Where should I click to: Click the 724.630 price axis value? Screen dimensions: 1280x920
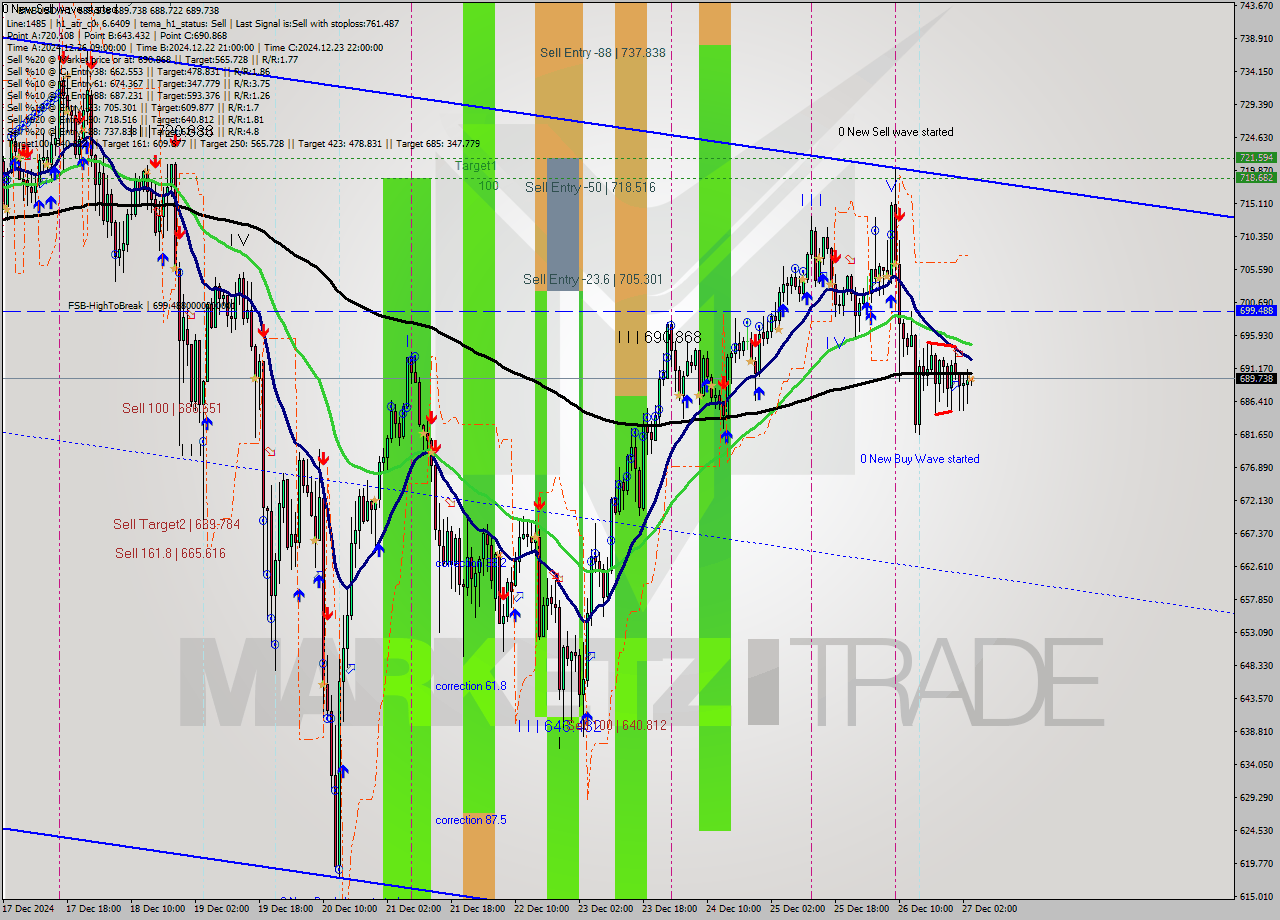1256,138
